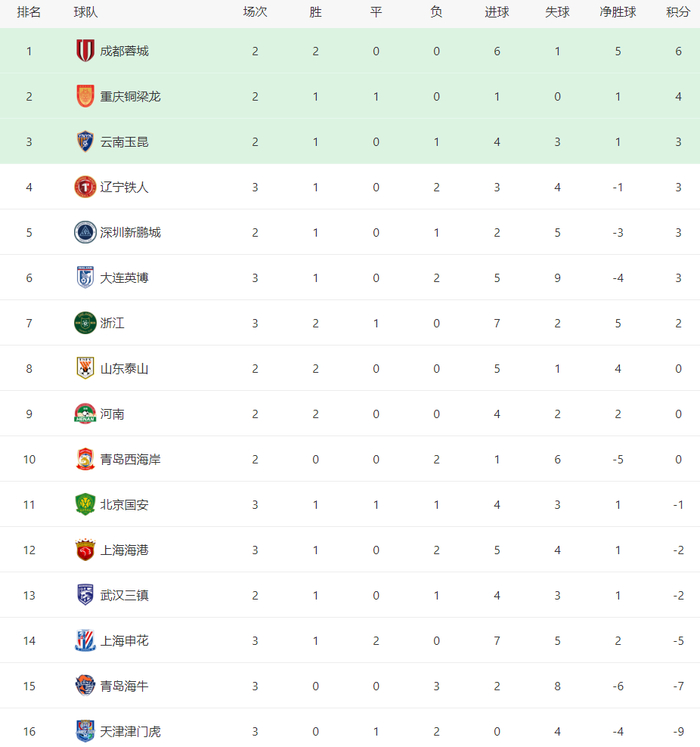This screenshot has width=700, height=747.
Task: Click the 云南玉昆 team badge
Action: click(x=85, y=142)
